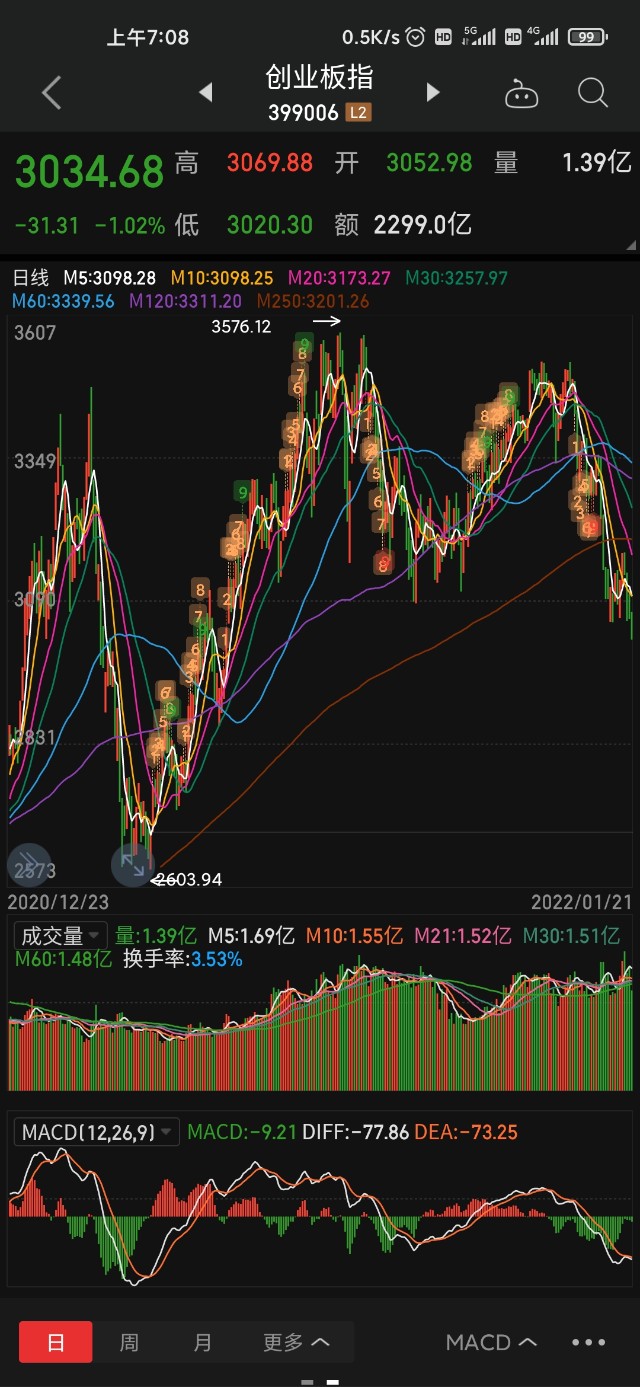The image size is (640, 1387).
Task: Tap the fullscreen expand icon on chart
Action: [133, 864]
